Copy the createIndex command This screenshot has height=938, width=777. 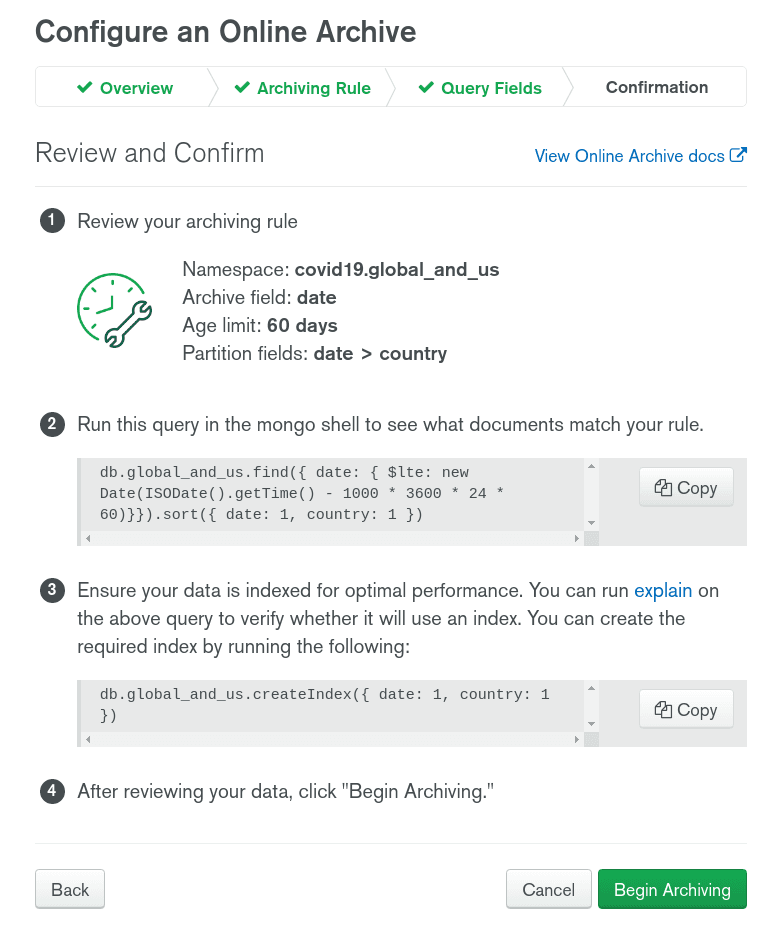pos(686,710)
